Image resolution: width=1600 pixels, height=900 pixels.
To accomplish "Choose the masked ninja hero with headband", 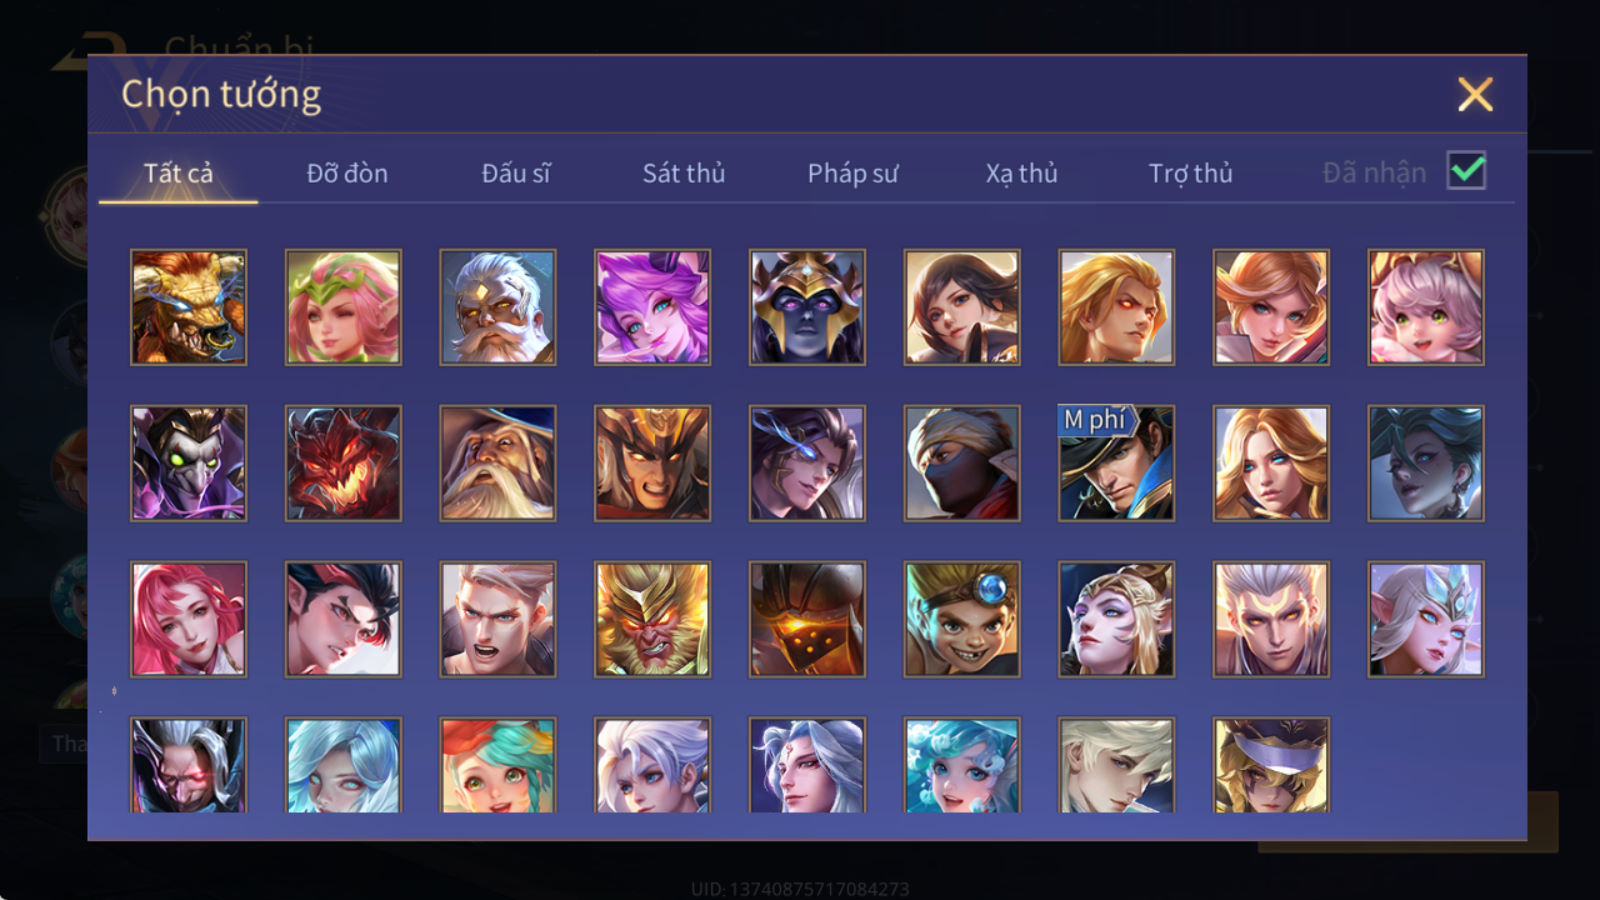I will [x=962, y=463].
